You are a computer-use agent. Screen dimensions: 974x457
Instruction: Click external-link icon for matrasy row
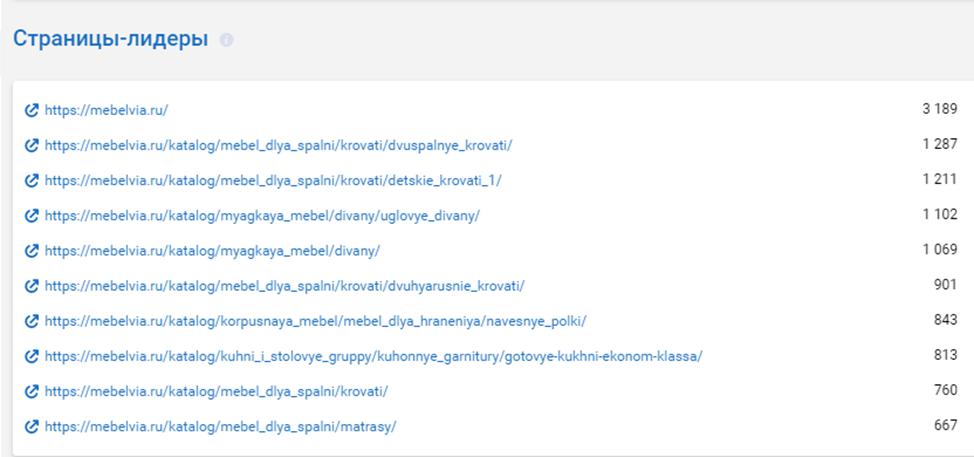[31, 427]
